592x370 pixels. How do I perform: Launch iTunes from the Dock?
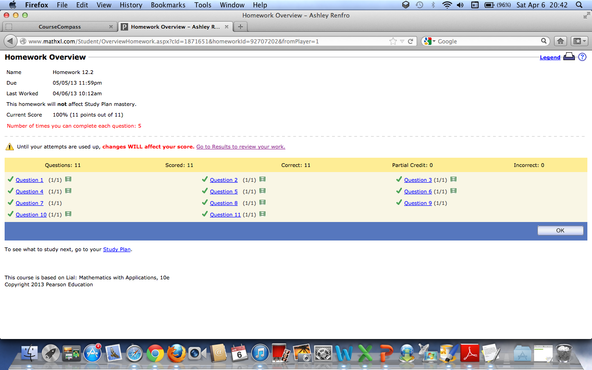click(x=260, y=353)
